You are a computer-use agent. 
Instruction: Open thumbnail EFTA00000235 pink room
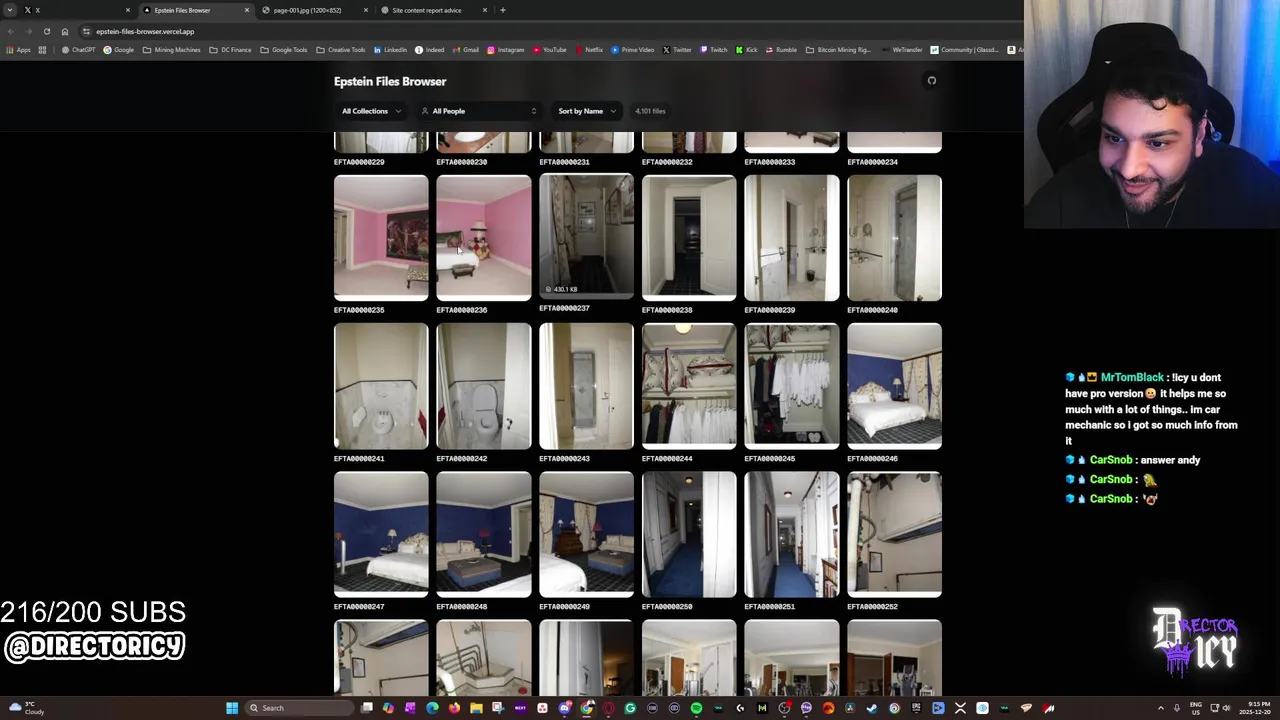[381, 238]
